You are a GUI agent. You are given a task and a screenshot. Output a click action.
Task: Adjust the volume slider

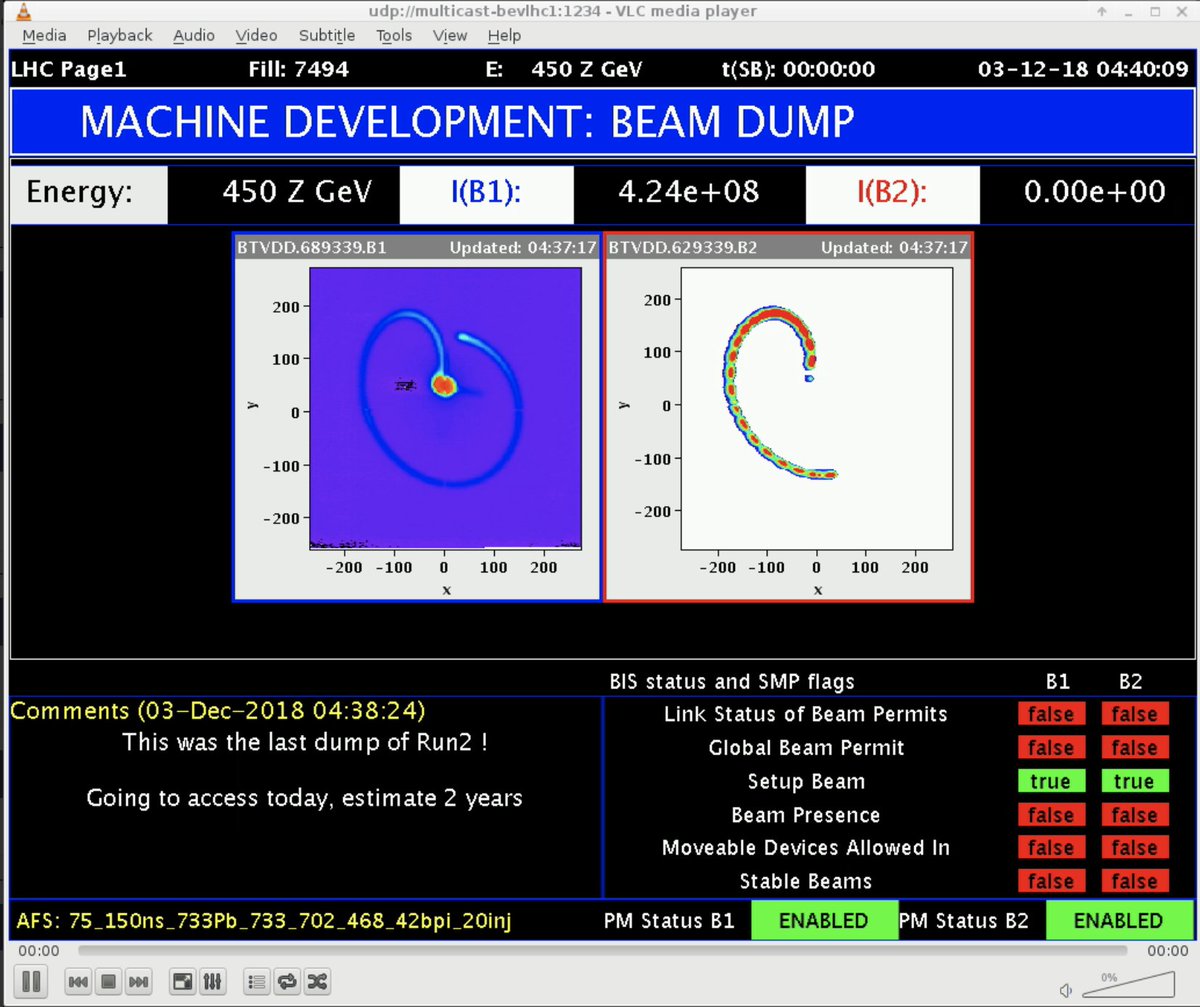pyautogui.click(x=1129, y=984)
